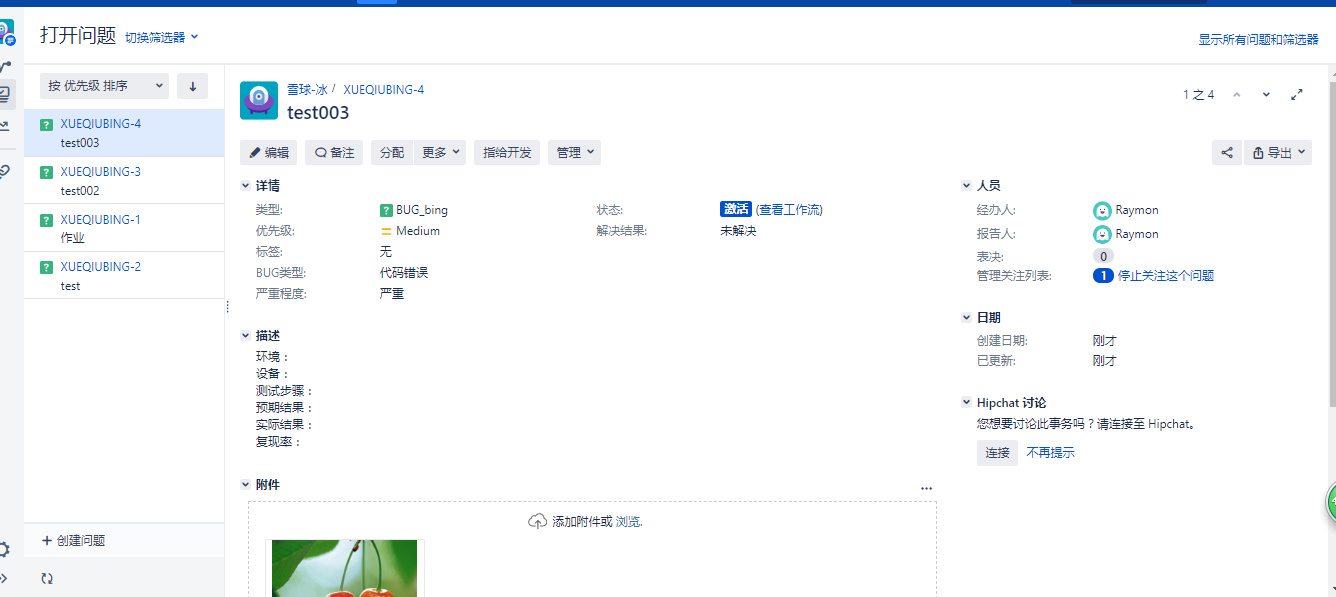This screenshot has height=597, width=1336.
Task: Refresh the issue list
Action: [47, 578]
